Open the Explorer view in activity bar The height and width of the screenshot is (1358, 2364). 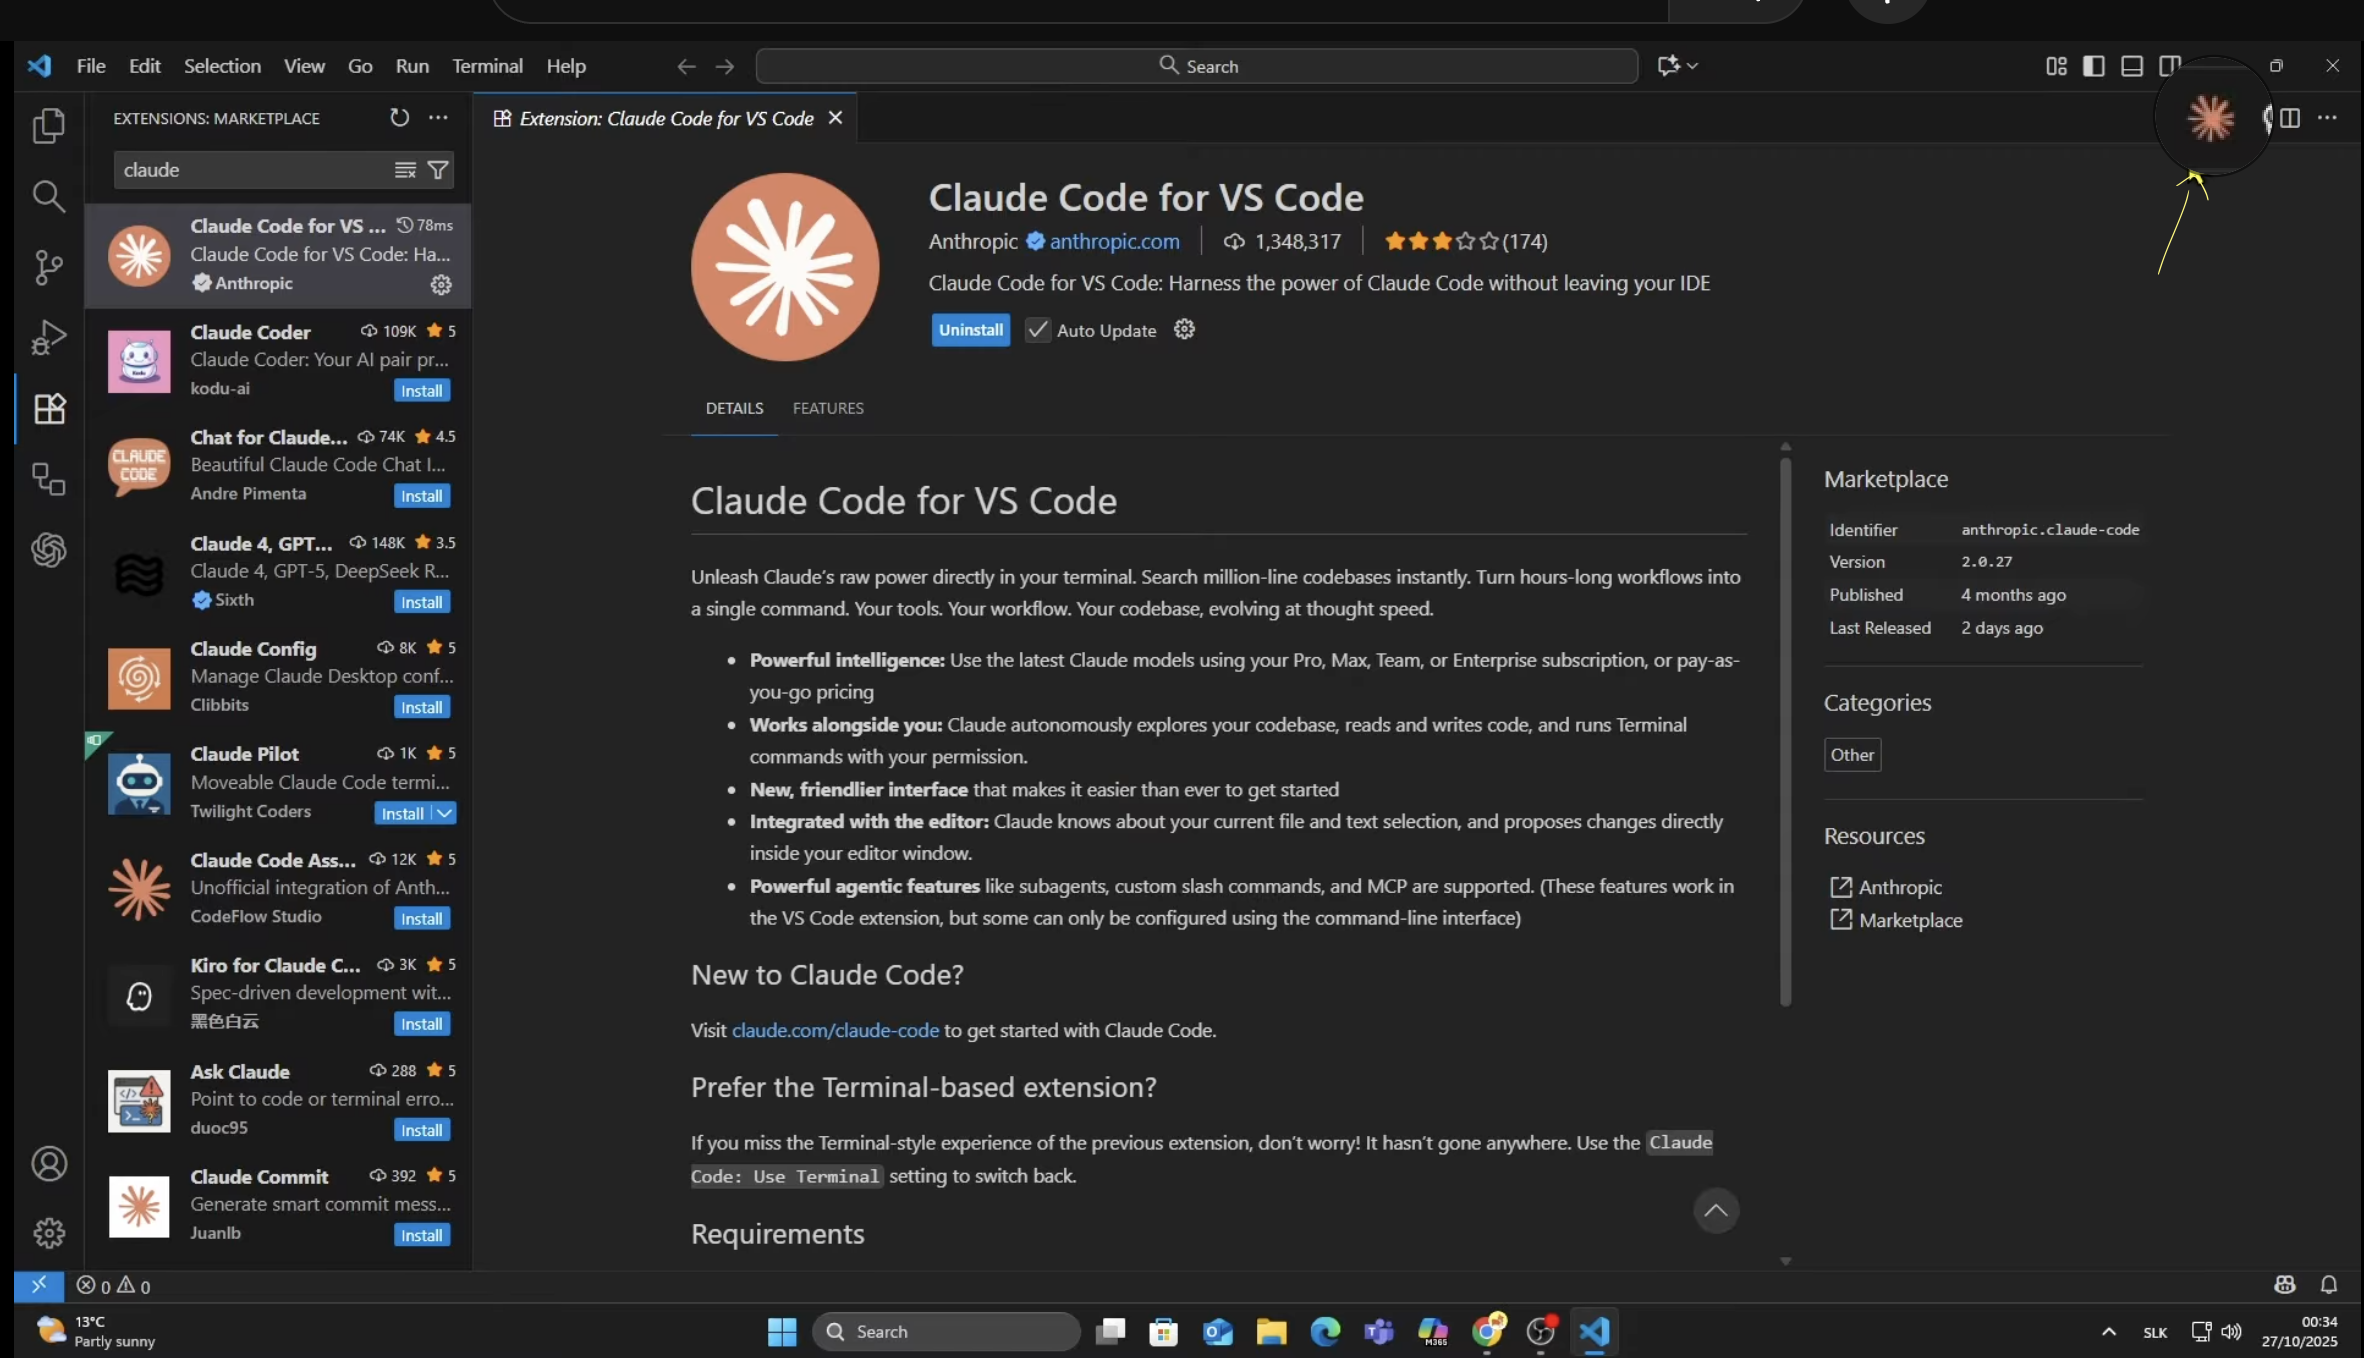(48, 125)
